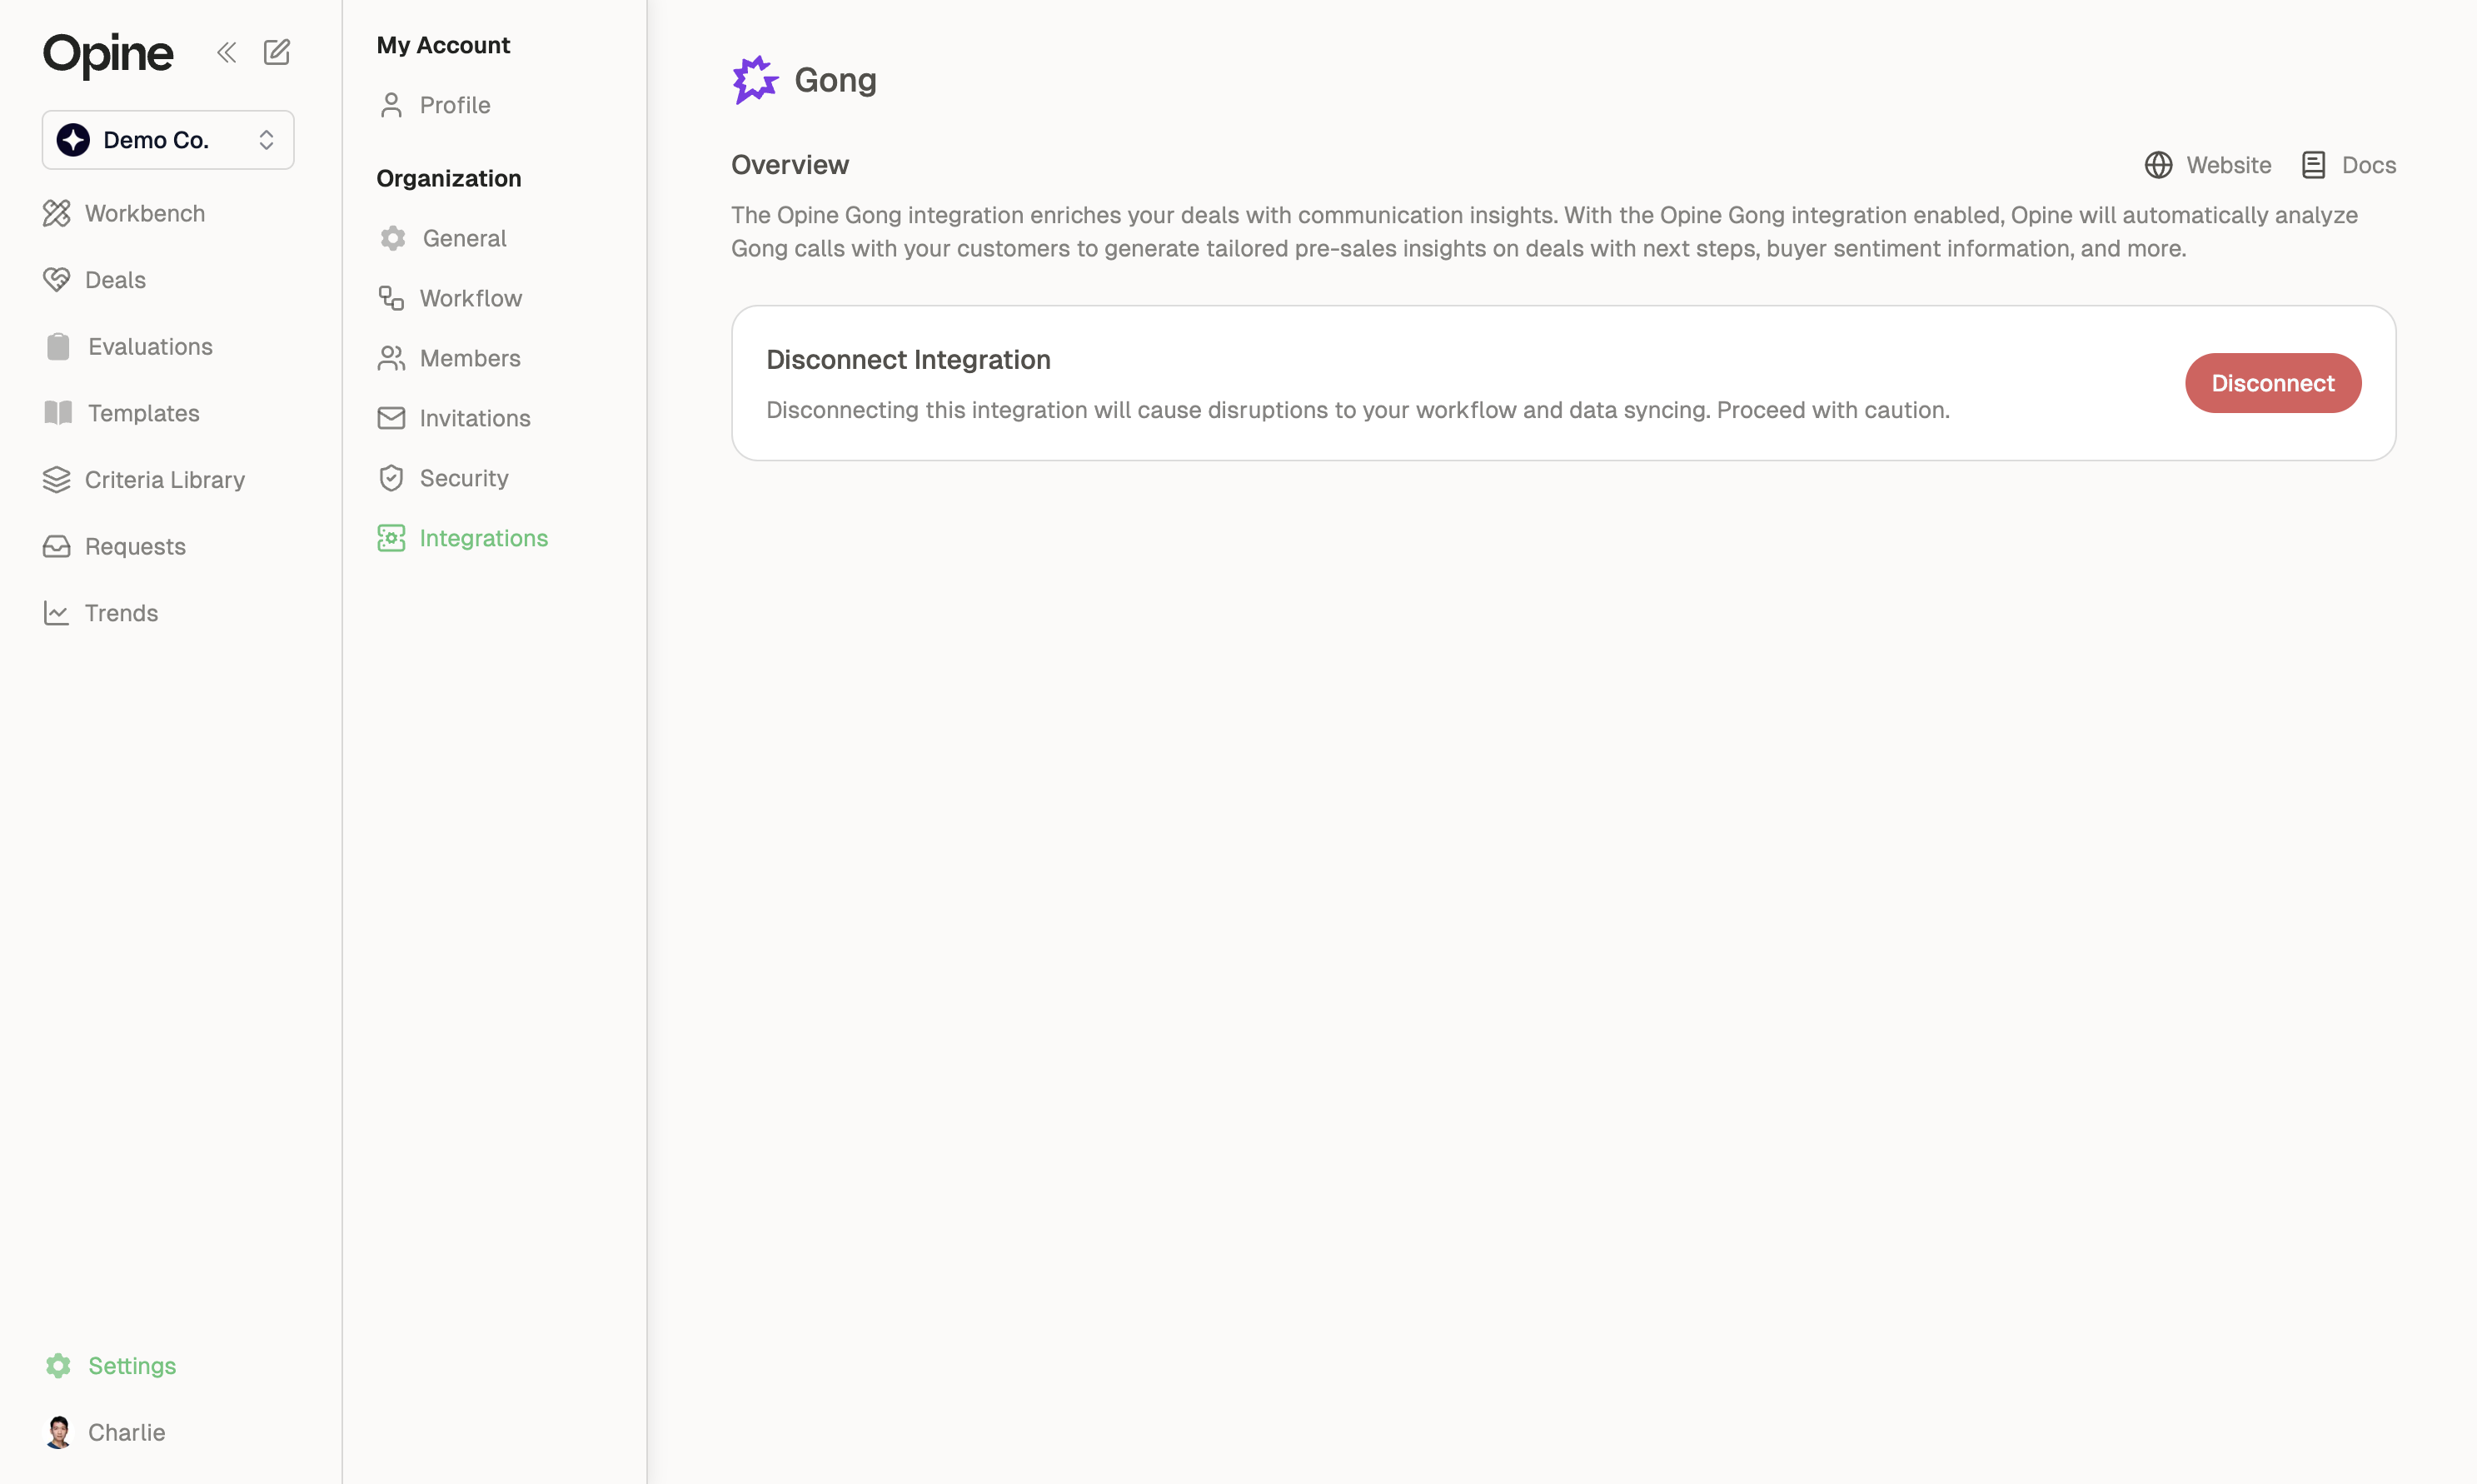Click the Trends chart icon

(x=57, y=613)
